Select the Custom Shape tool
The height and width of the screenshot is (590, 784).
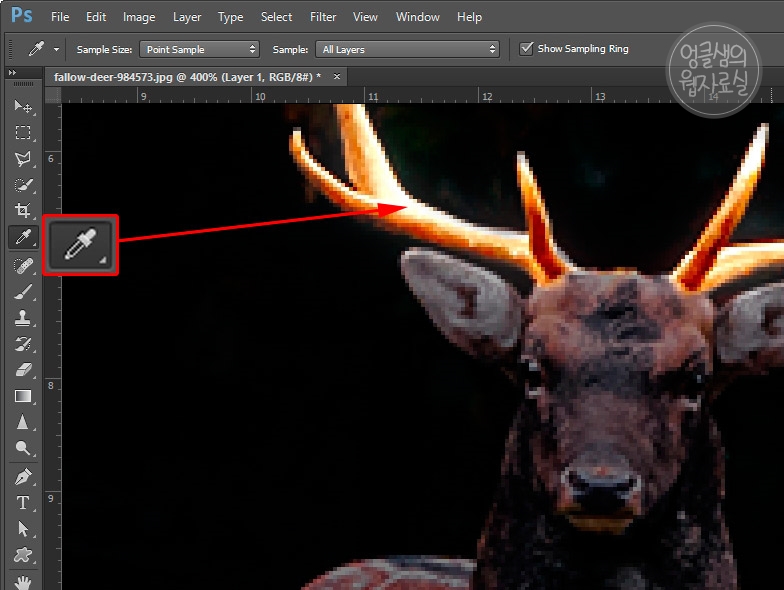[x=22, y=554]
